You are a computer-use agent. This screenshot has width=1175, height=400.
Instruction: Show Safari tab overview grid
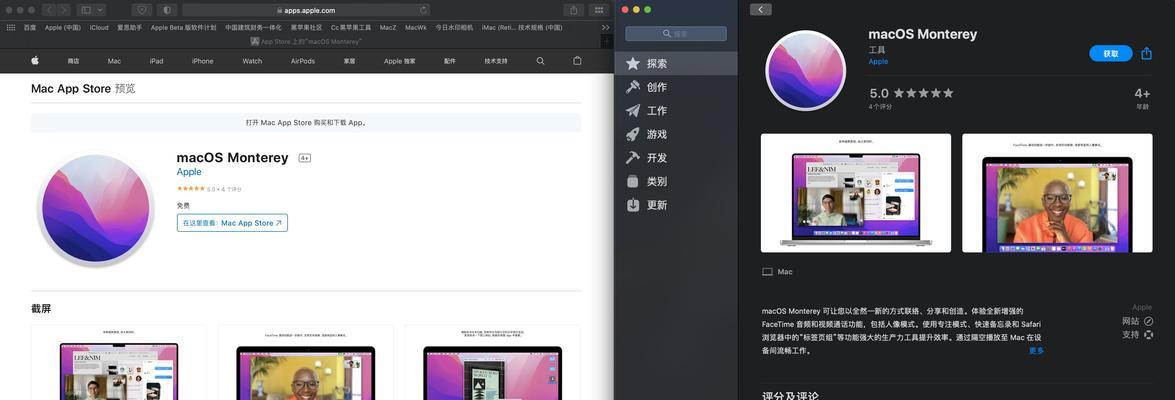(598, 10)
